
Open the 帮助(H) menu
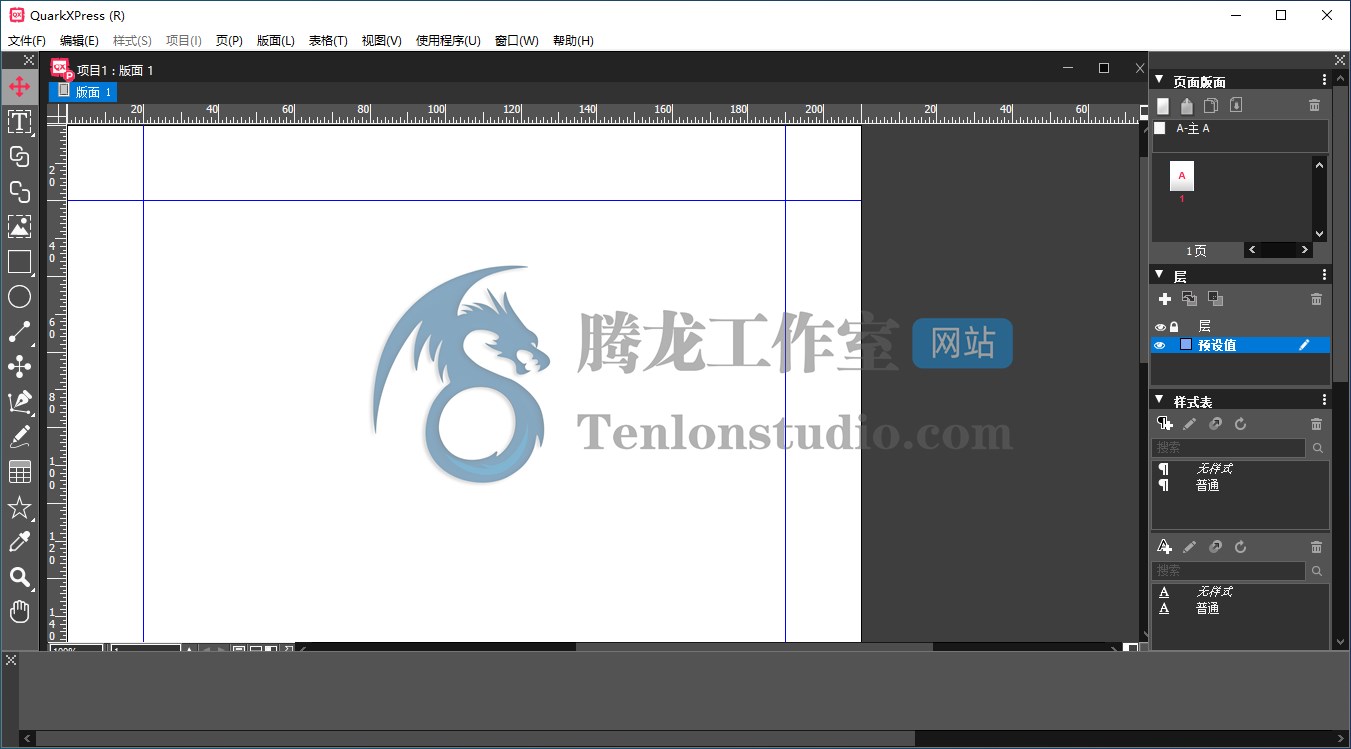pos(573,41)
